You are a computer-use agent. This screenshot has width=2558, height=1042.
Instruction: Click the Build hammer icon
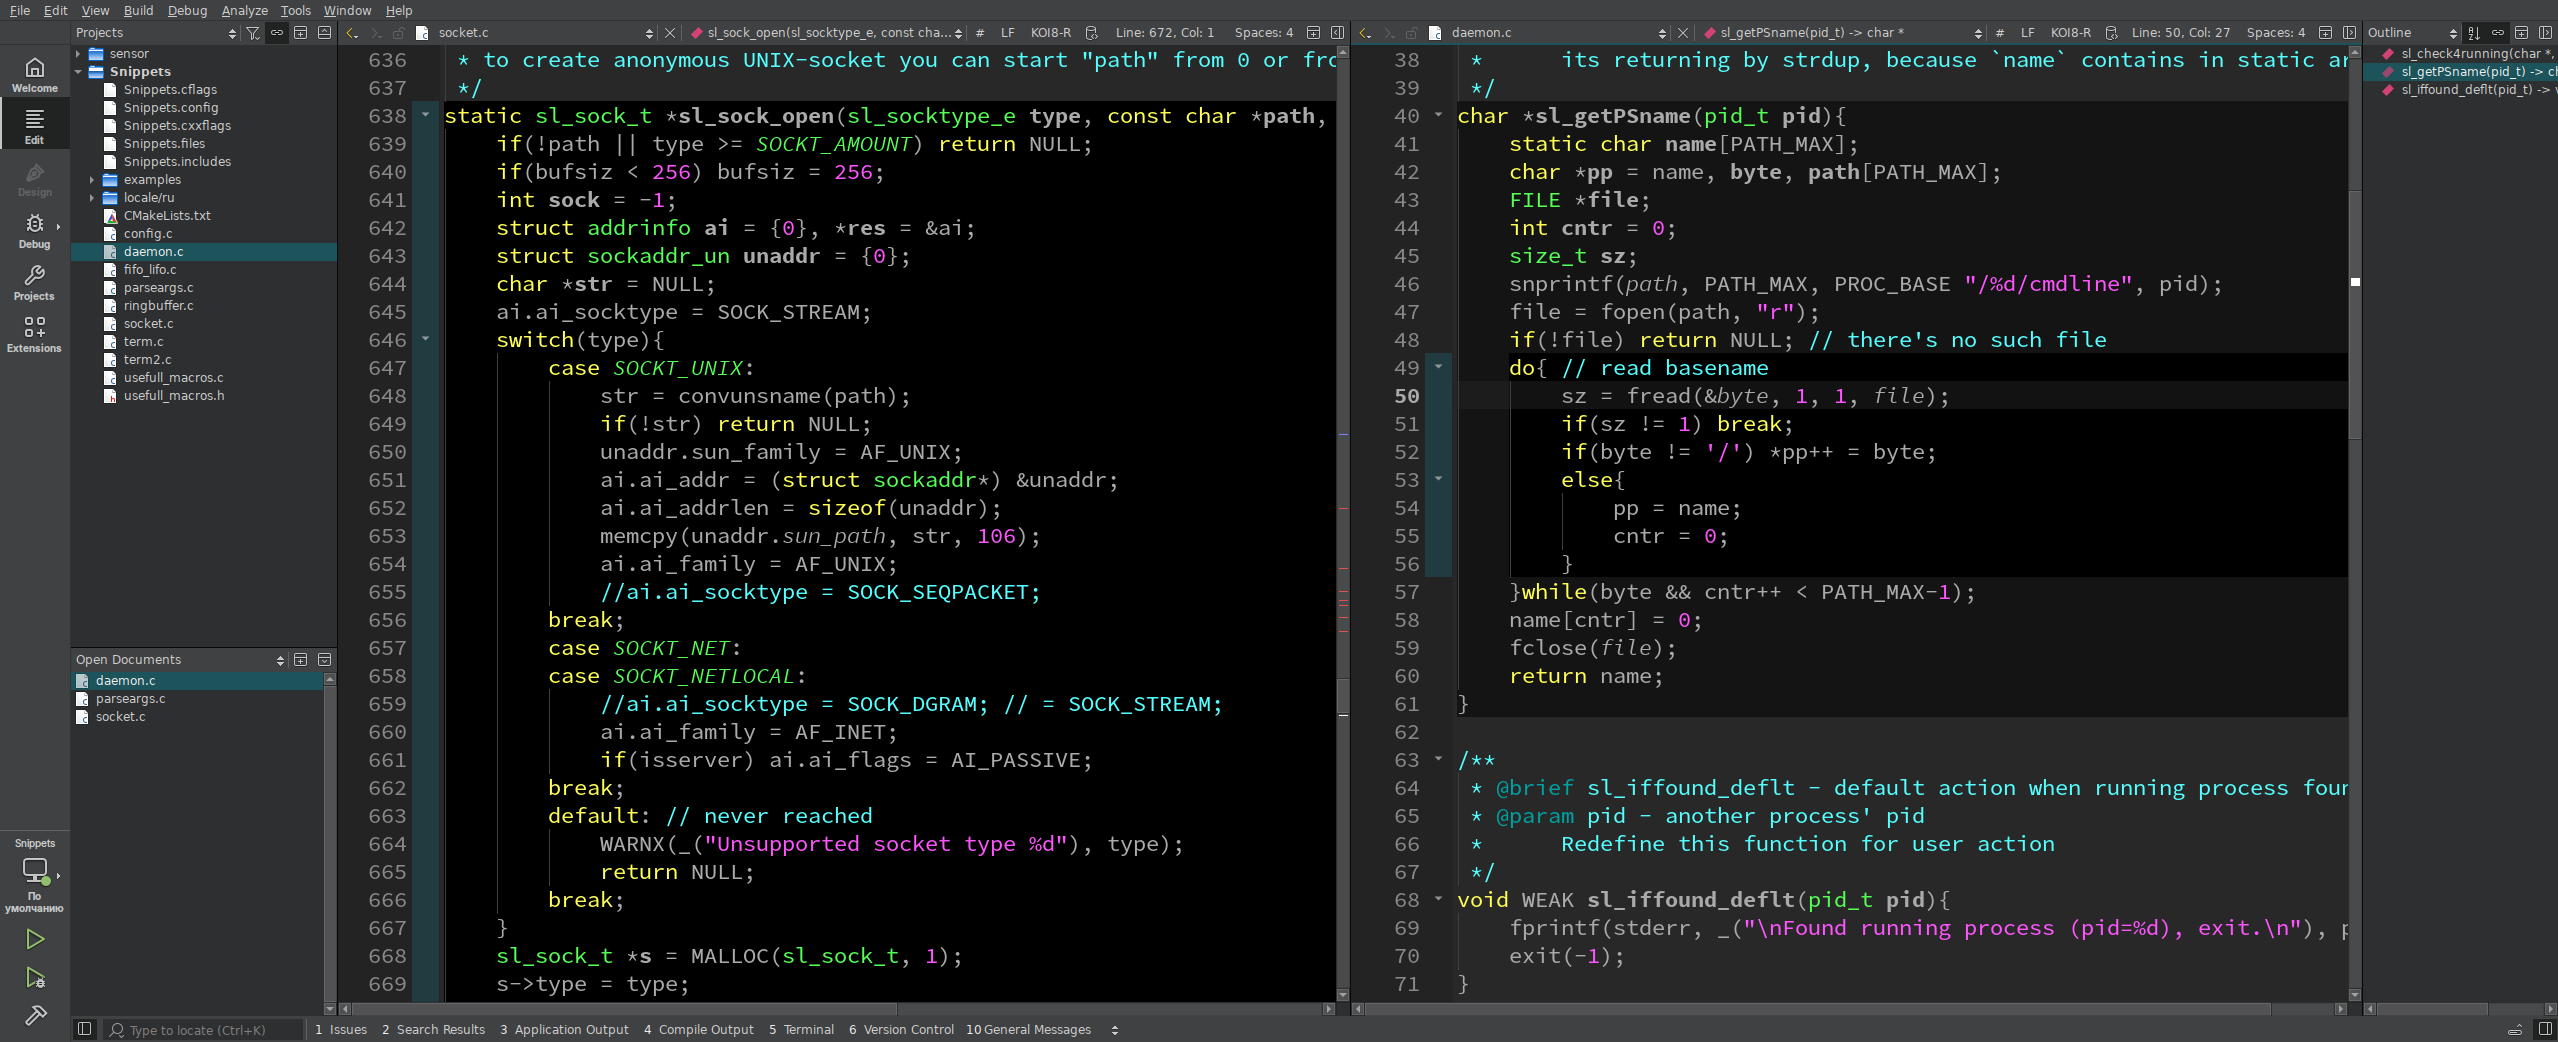pyautogui.click(x=35, y=1016)
